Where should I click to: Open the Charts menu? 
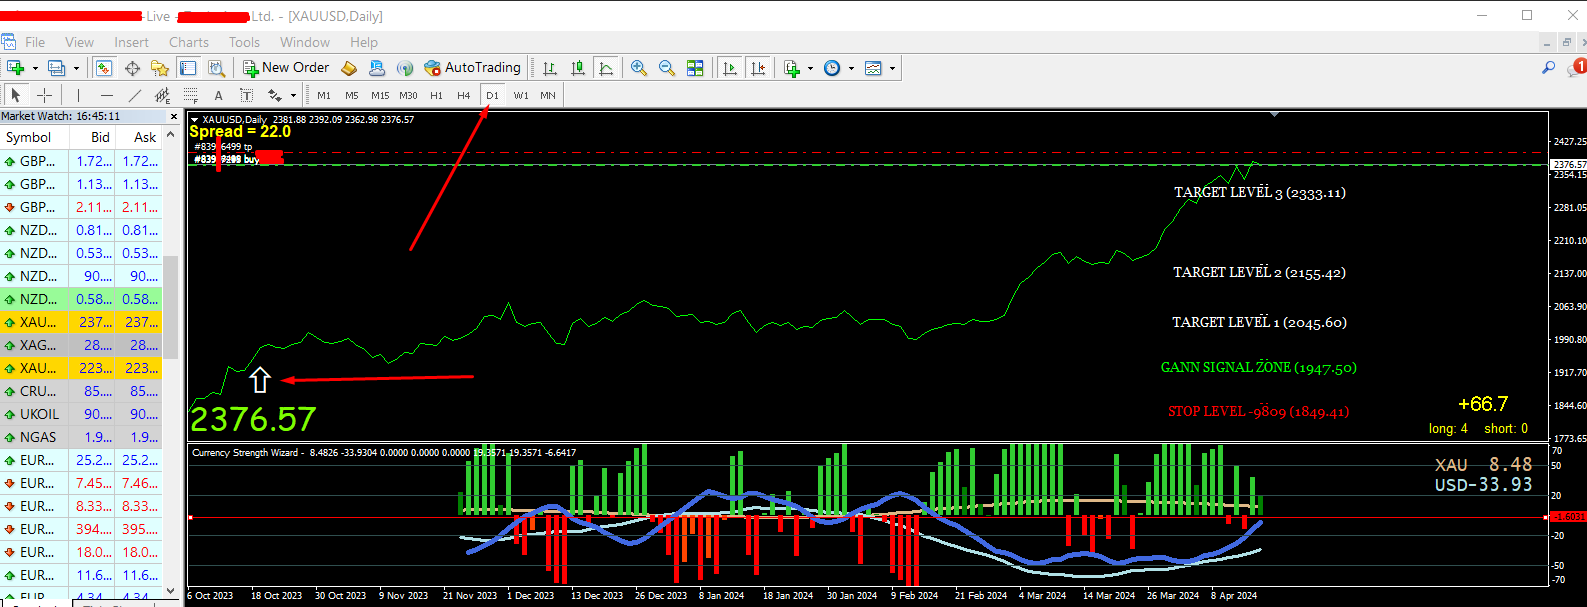point(188,42)
